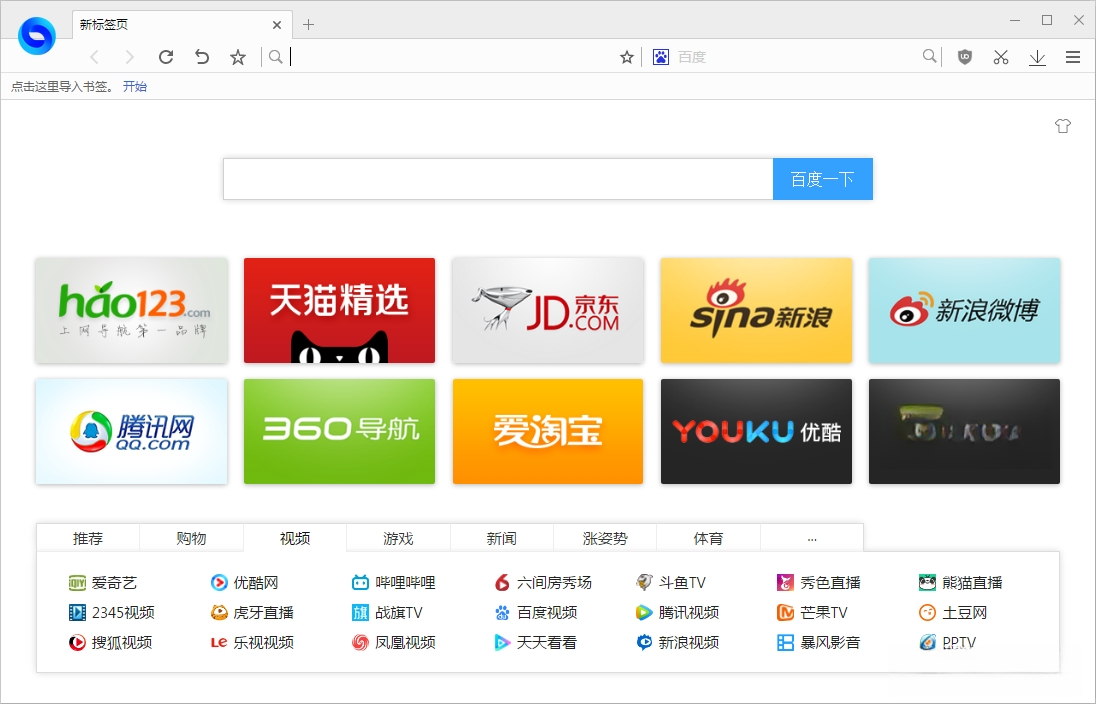1096x704 pixels.
Task: Open the sina新浪 tile
Action: (x=756, y=310)
